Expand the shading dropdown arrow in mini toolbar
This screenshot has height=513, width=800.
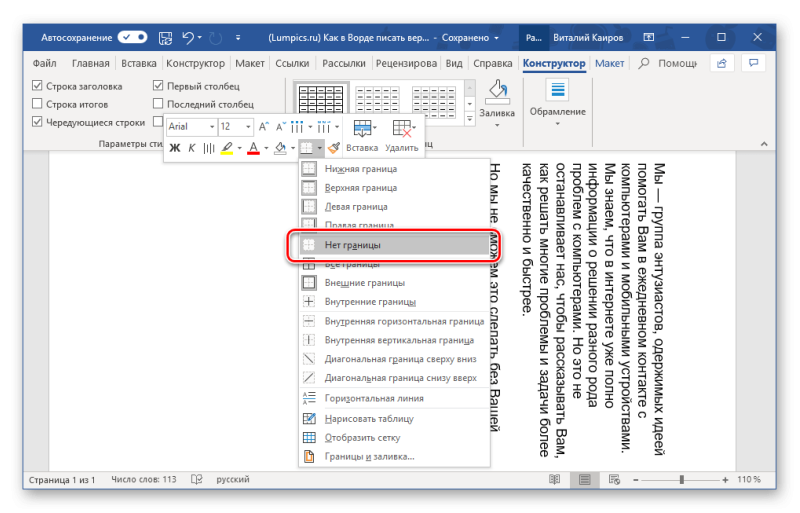(x=293, y=148)
